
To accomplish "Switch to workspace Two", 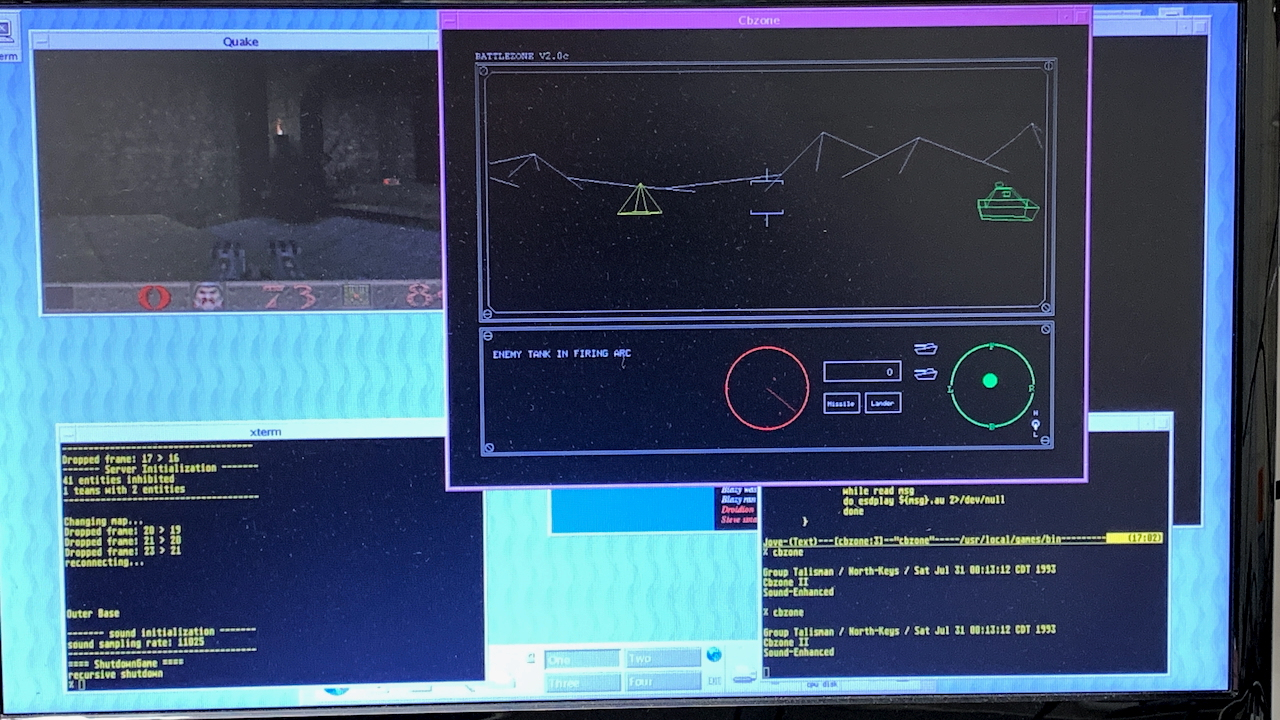I will [x=663, y=659].
